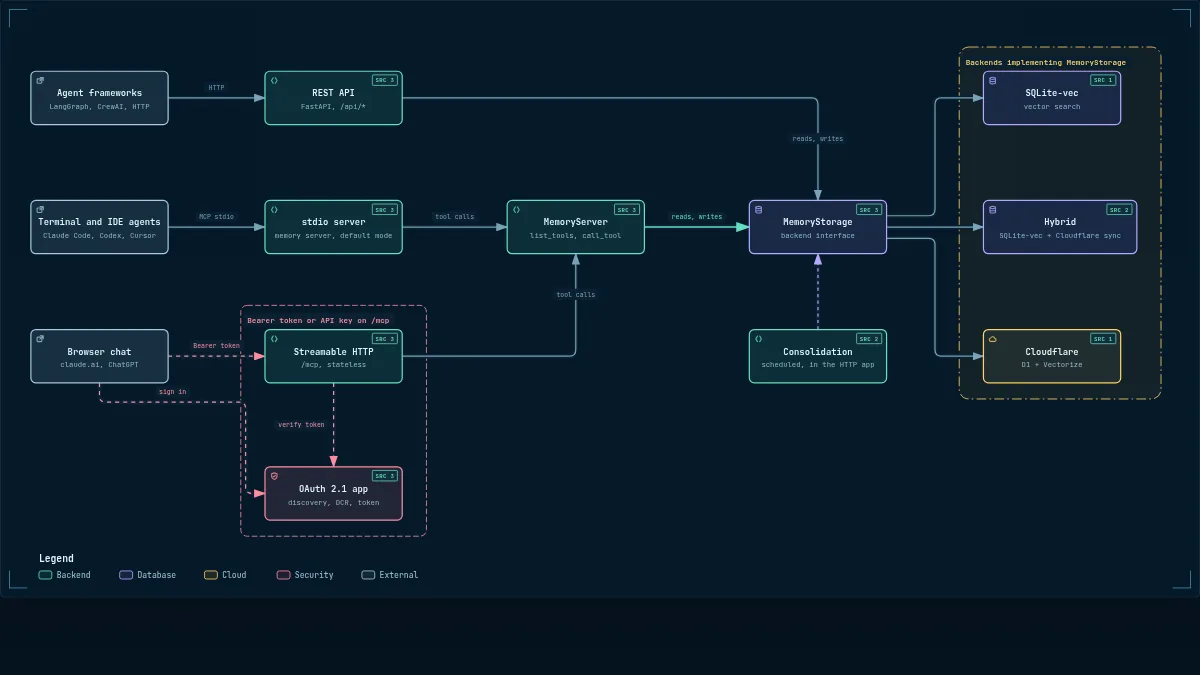Select the 'Hybrid' node title

click(1060, 222)
